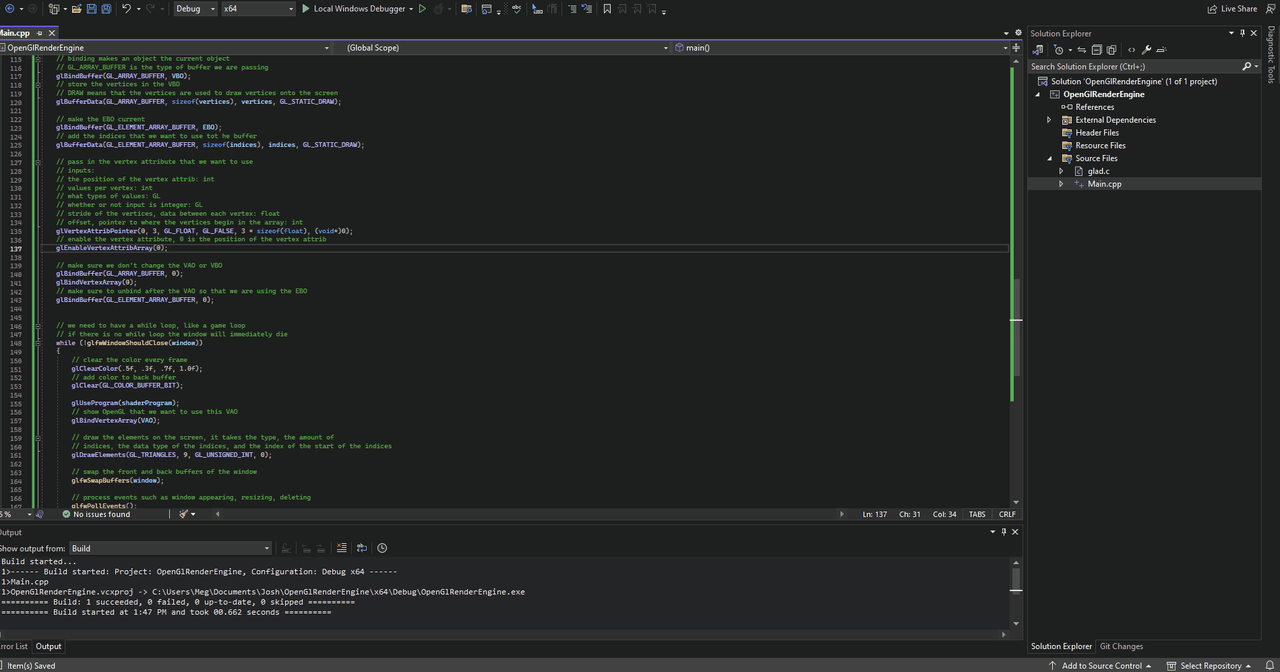Start Without Debugging using the outlined green arrow
1280x672 pixels.
(x=422, y=9)
